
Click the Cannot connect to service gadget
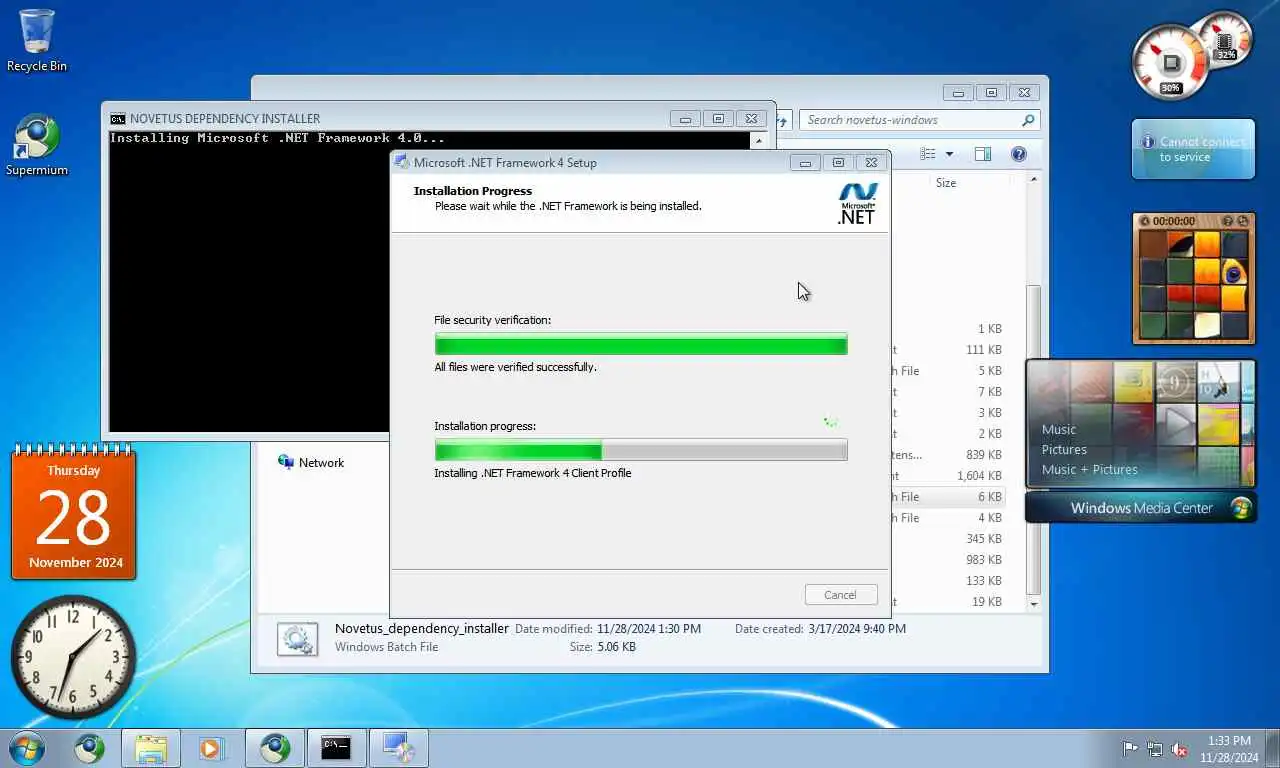[1193, 150]
